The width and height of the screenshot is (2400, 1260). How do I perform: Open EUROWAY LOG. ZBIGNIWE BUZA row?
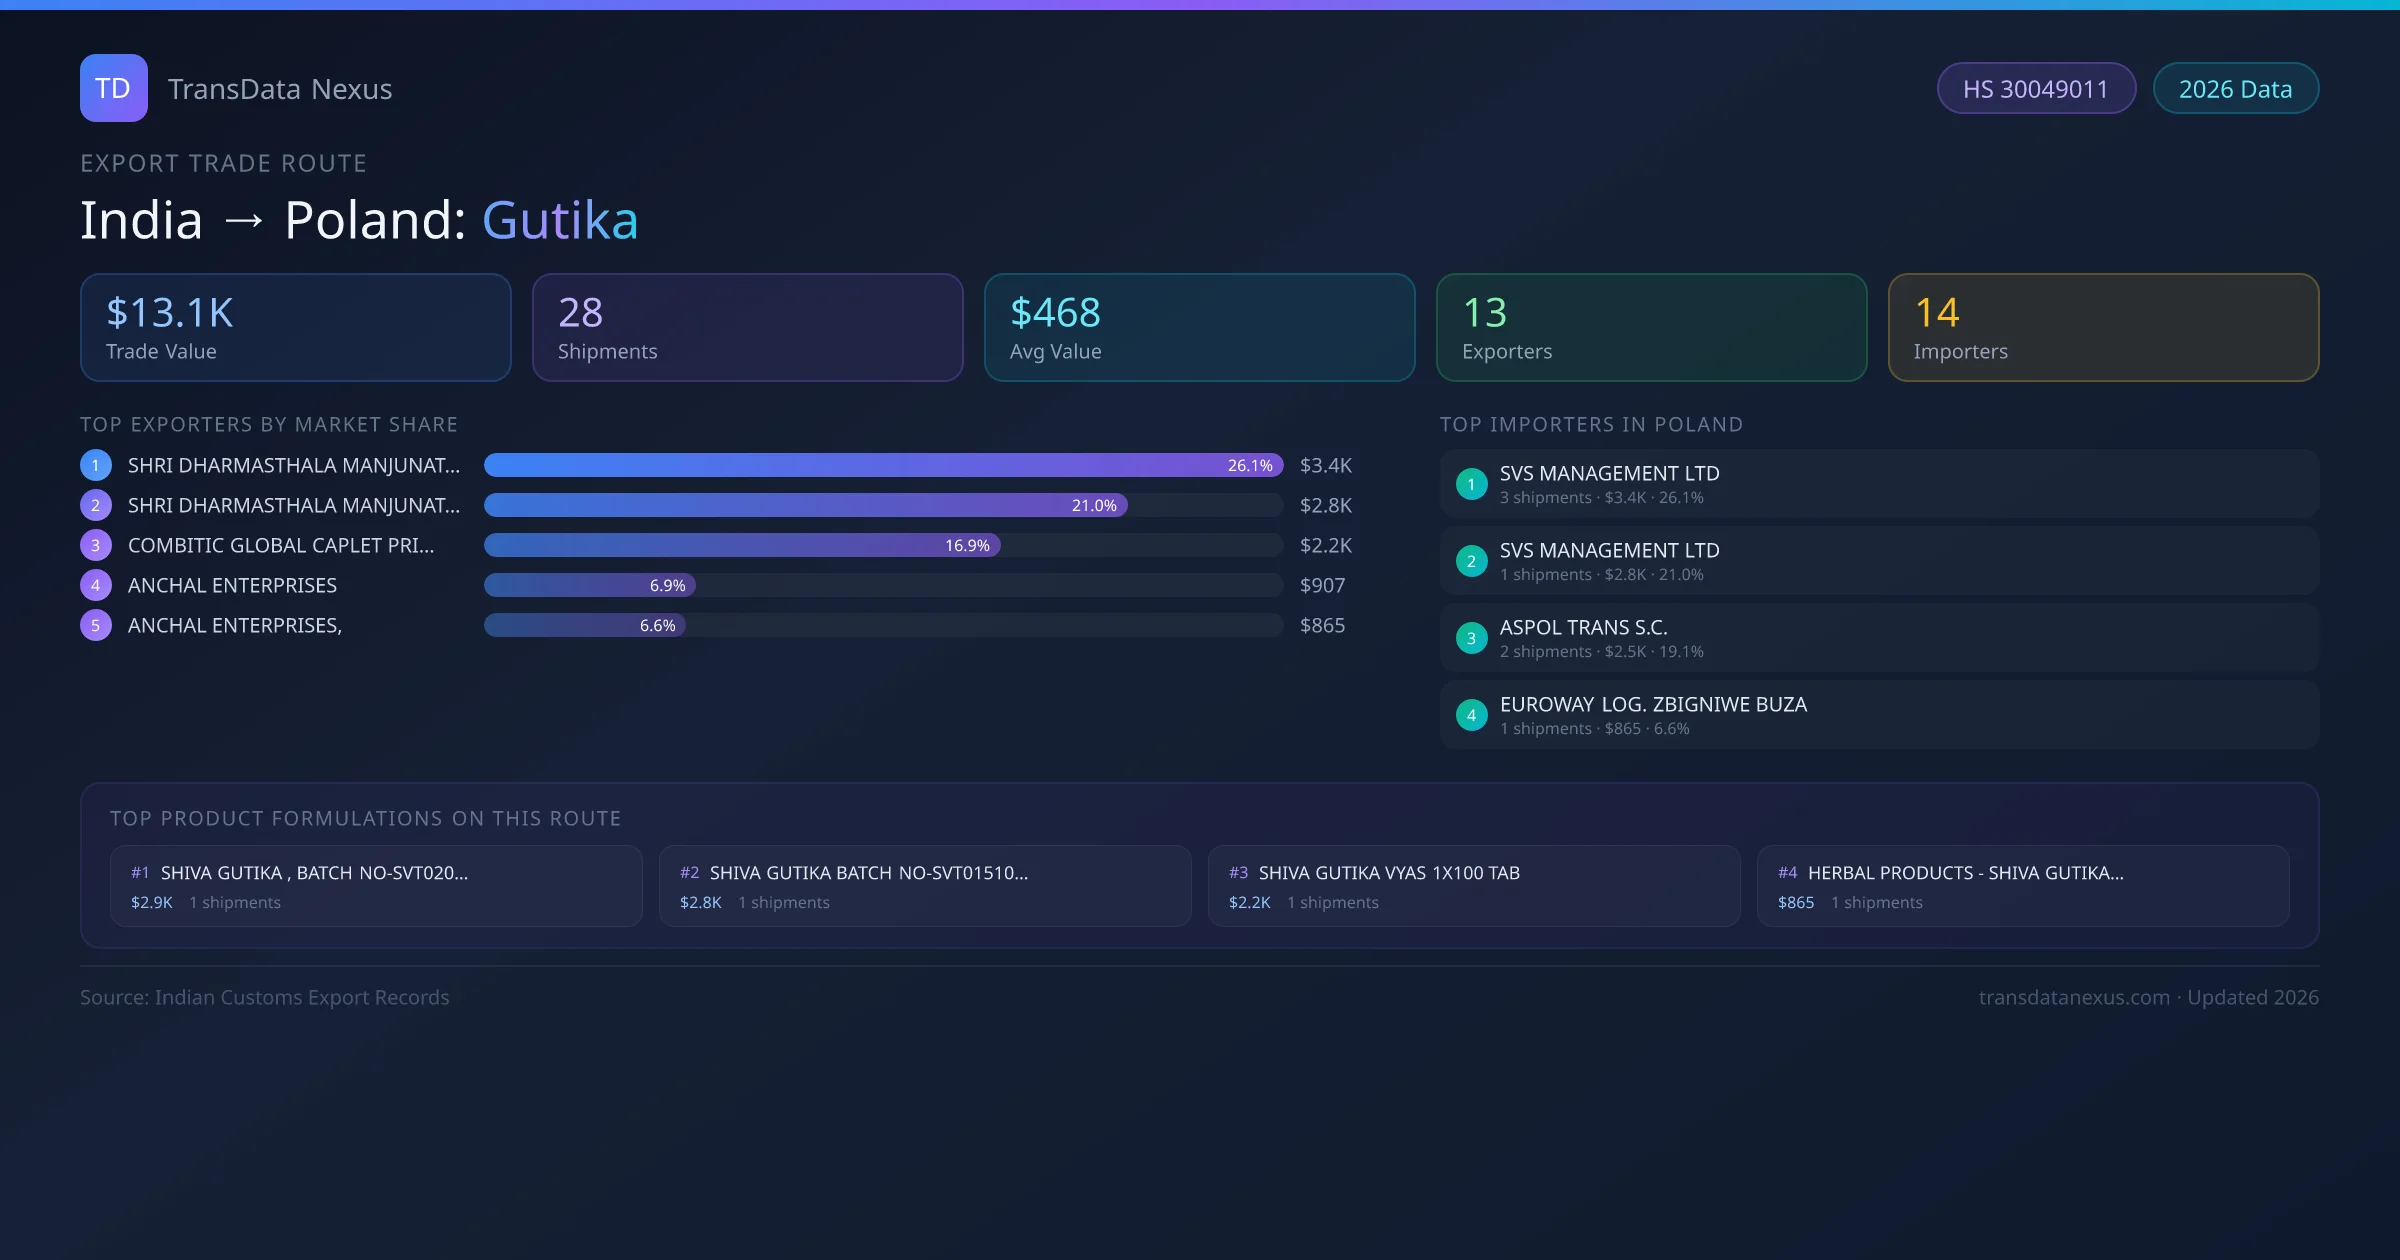[1879, 715]
